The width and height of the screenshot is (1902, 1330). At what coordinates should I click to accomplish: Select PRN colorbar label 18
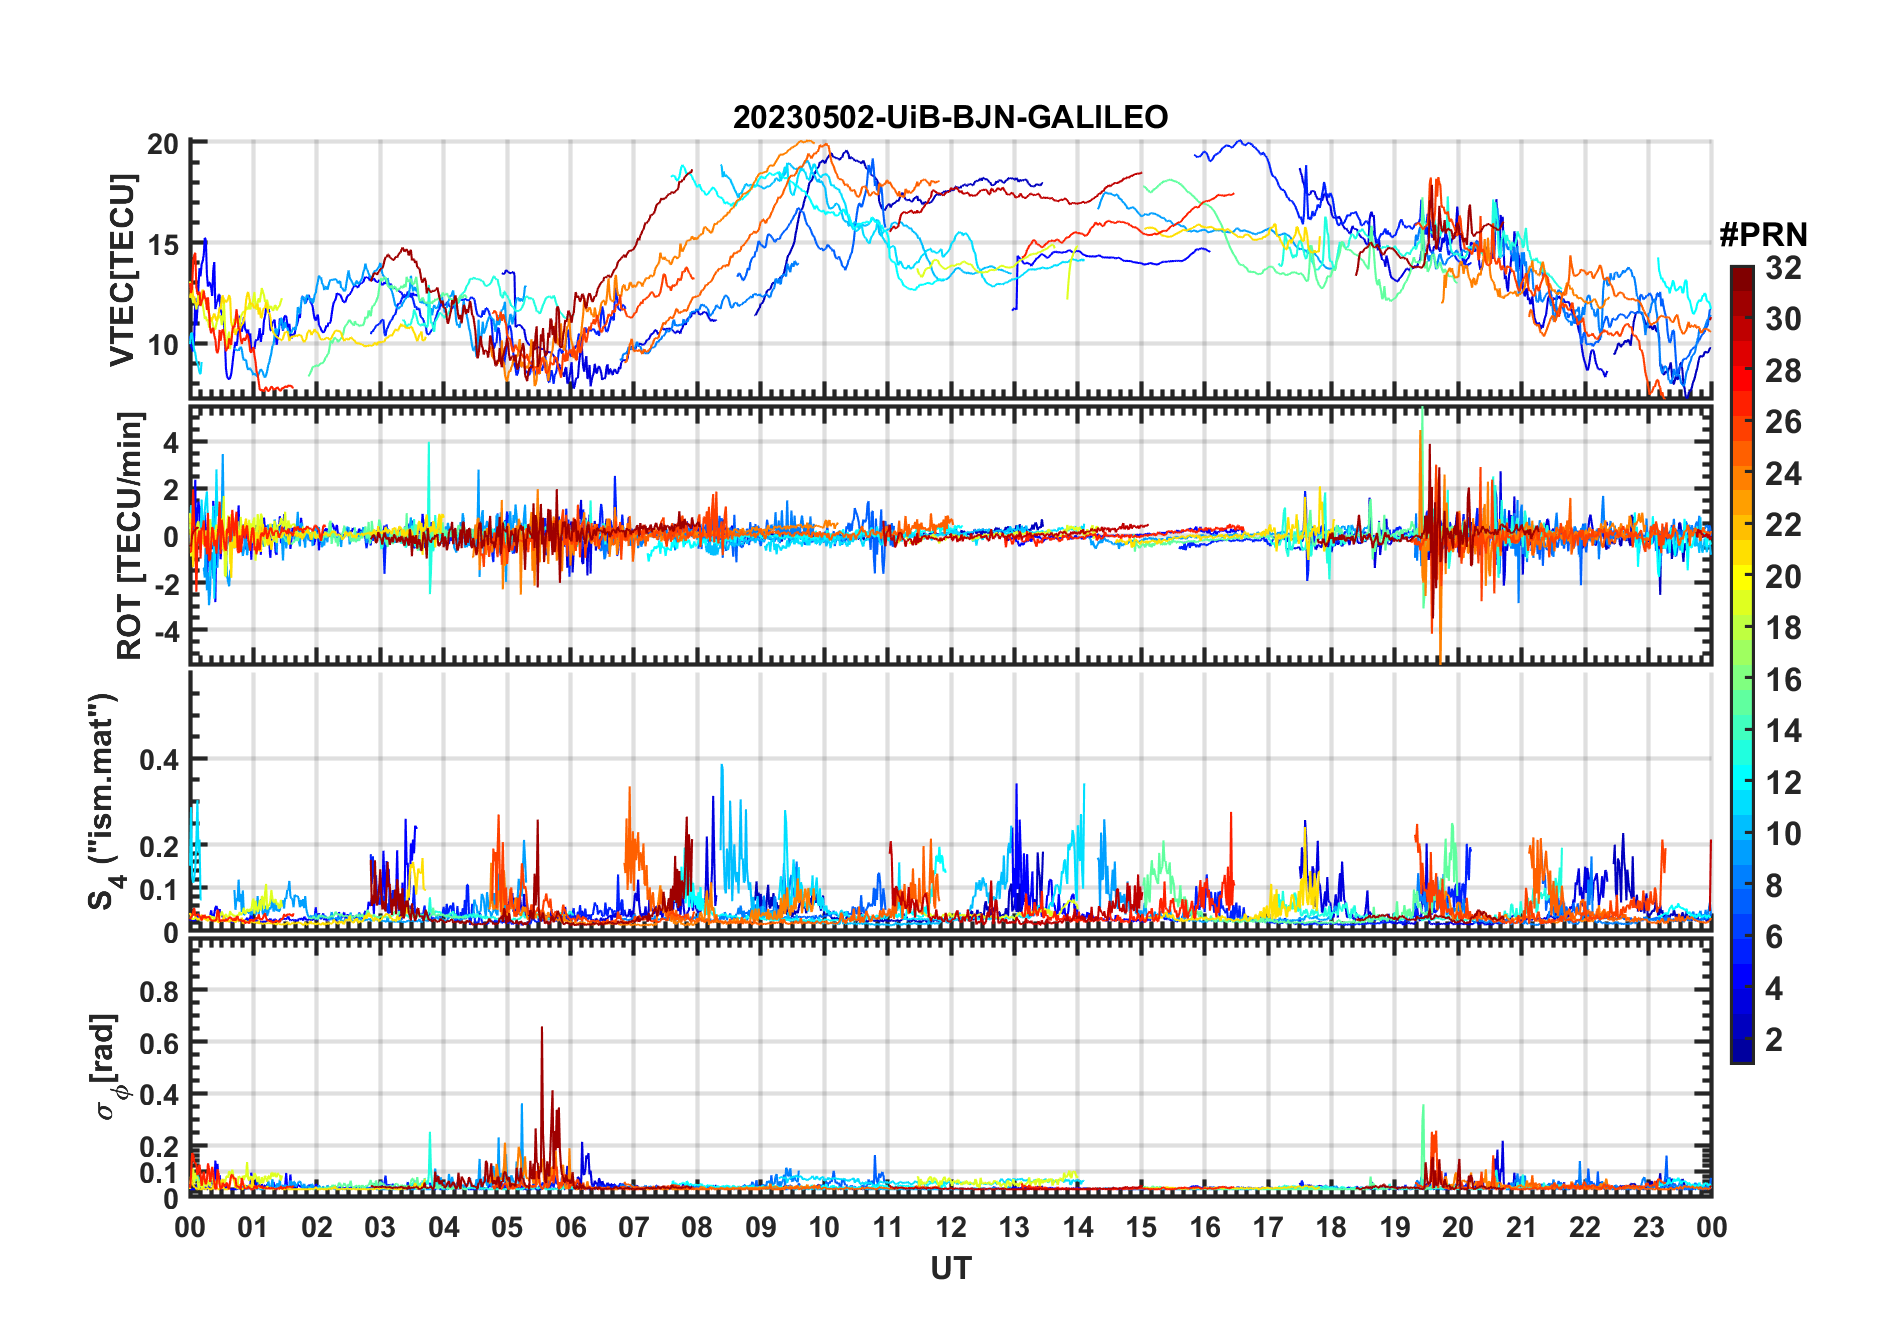click(x=1783, y=628)
